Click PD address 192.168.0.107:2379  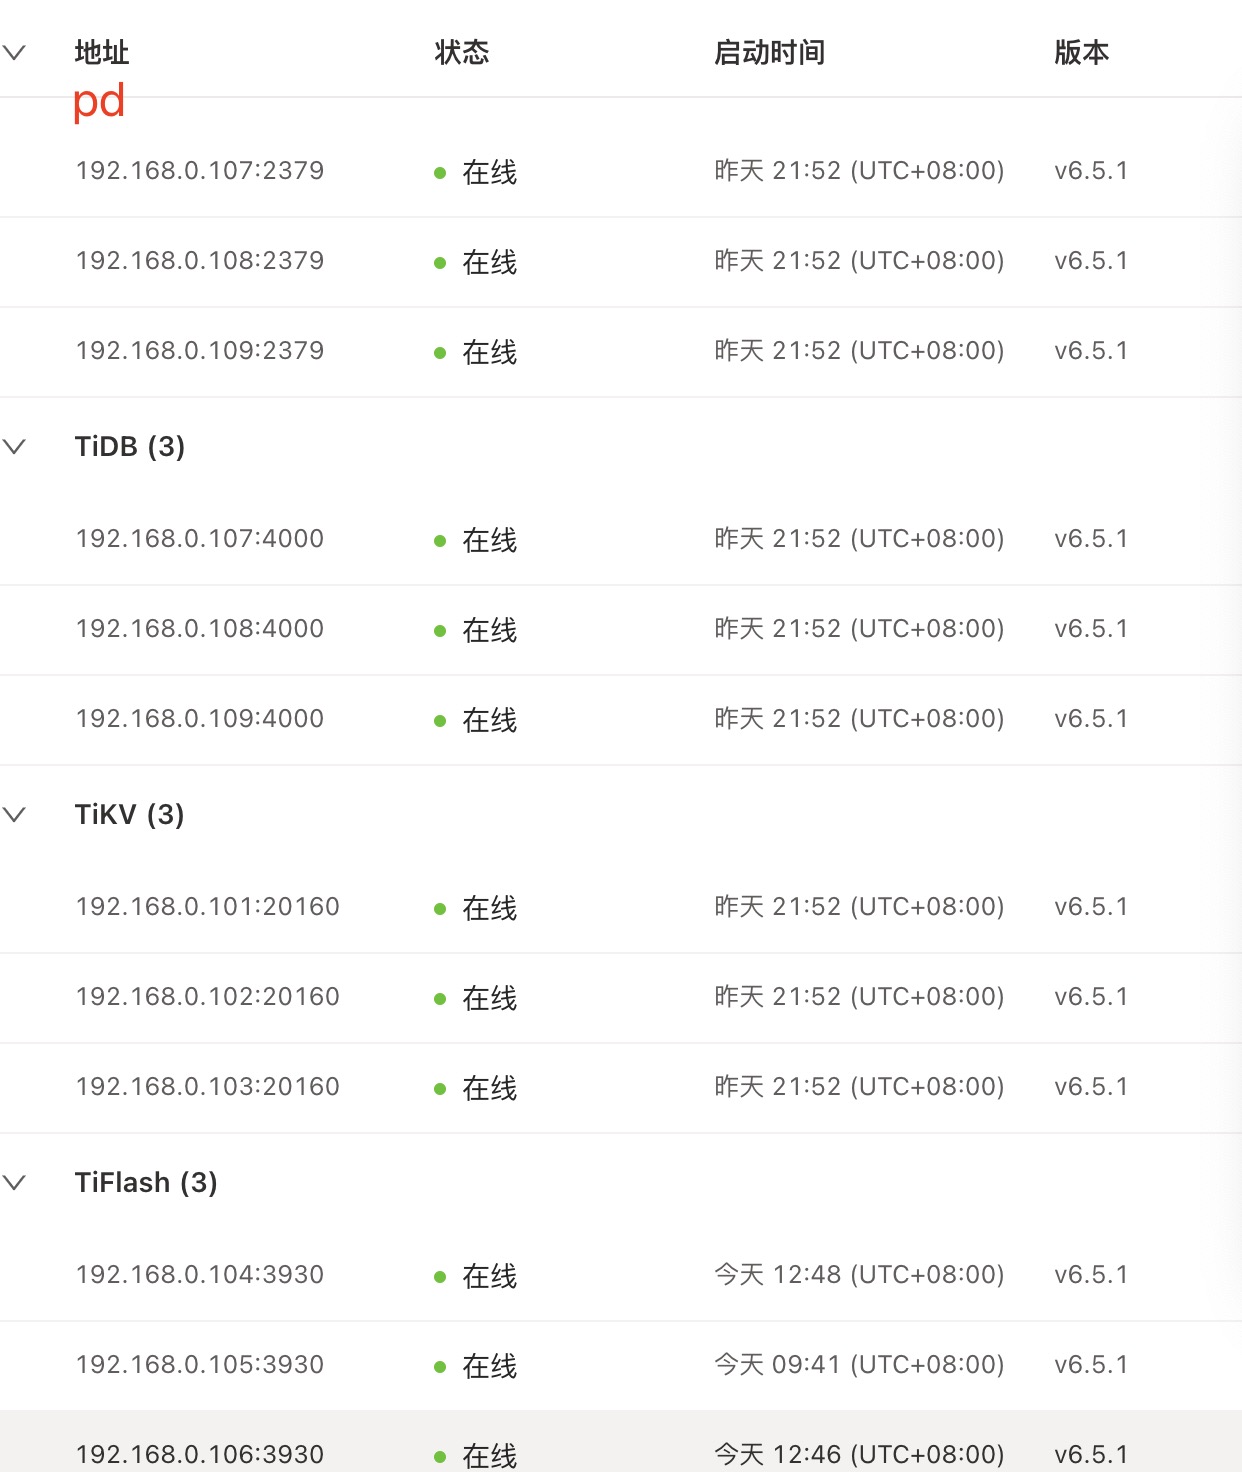click(x=200, y=171)
